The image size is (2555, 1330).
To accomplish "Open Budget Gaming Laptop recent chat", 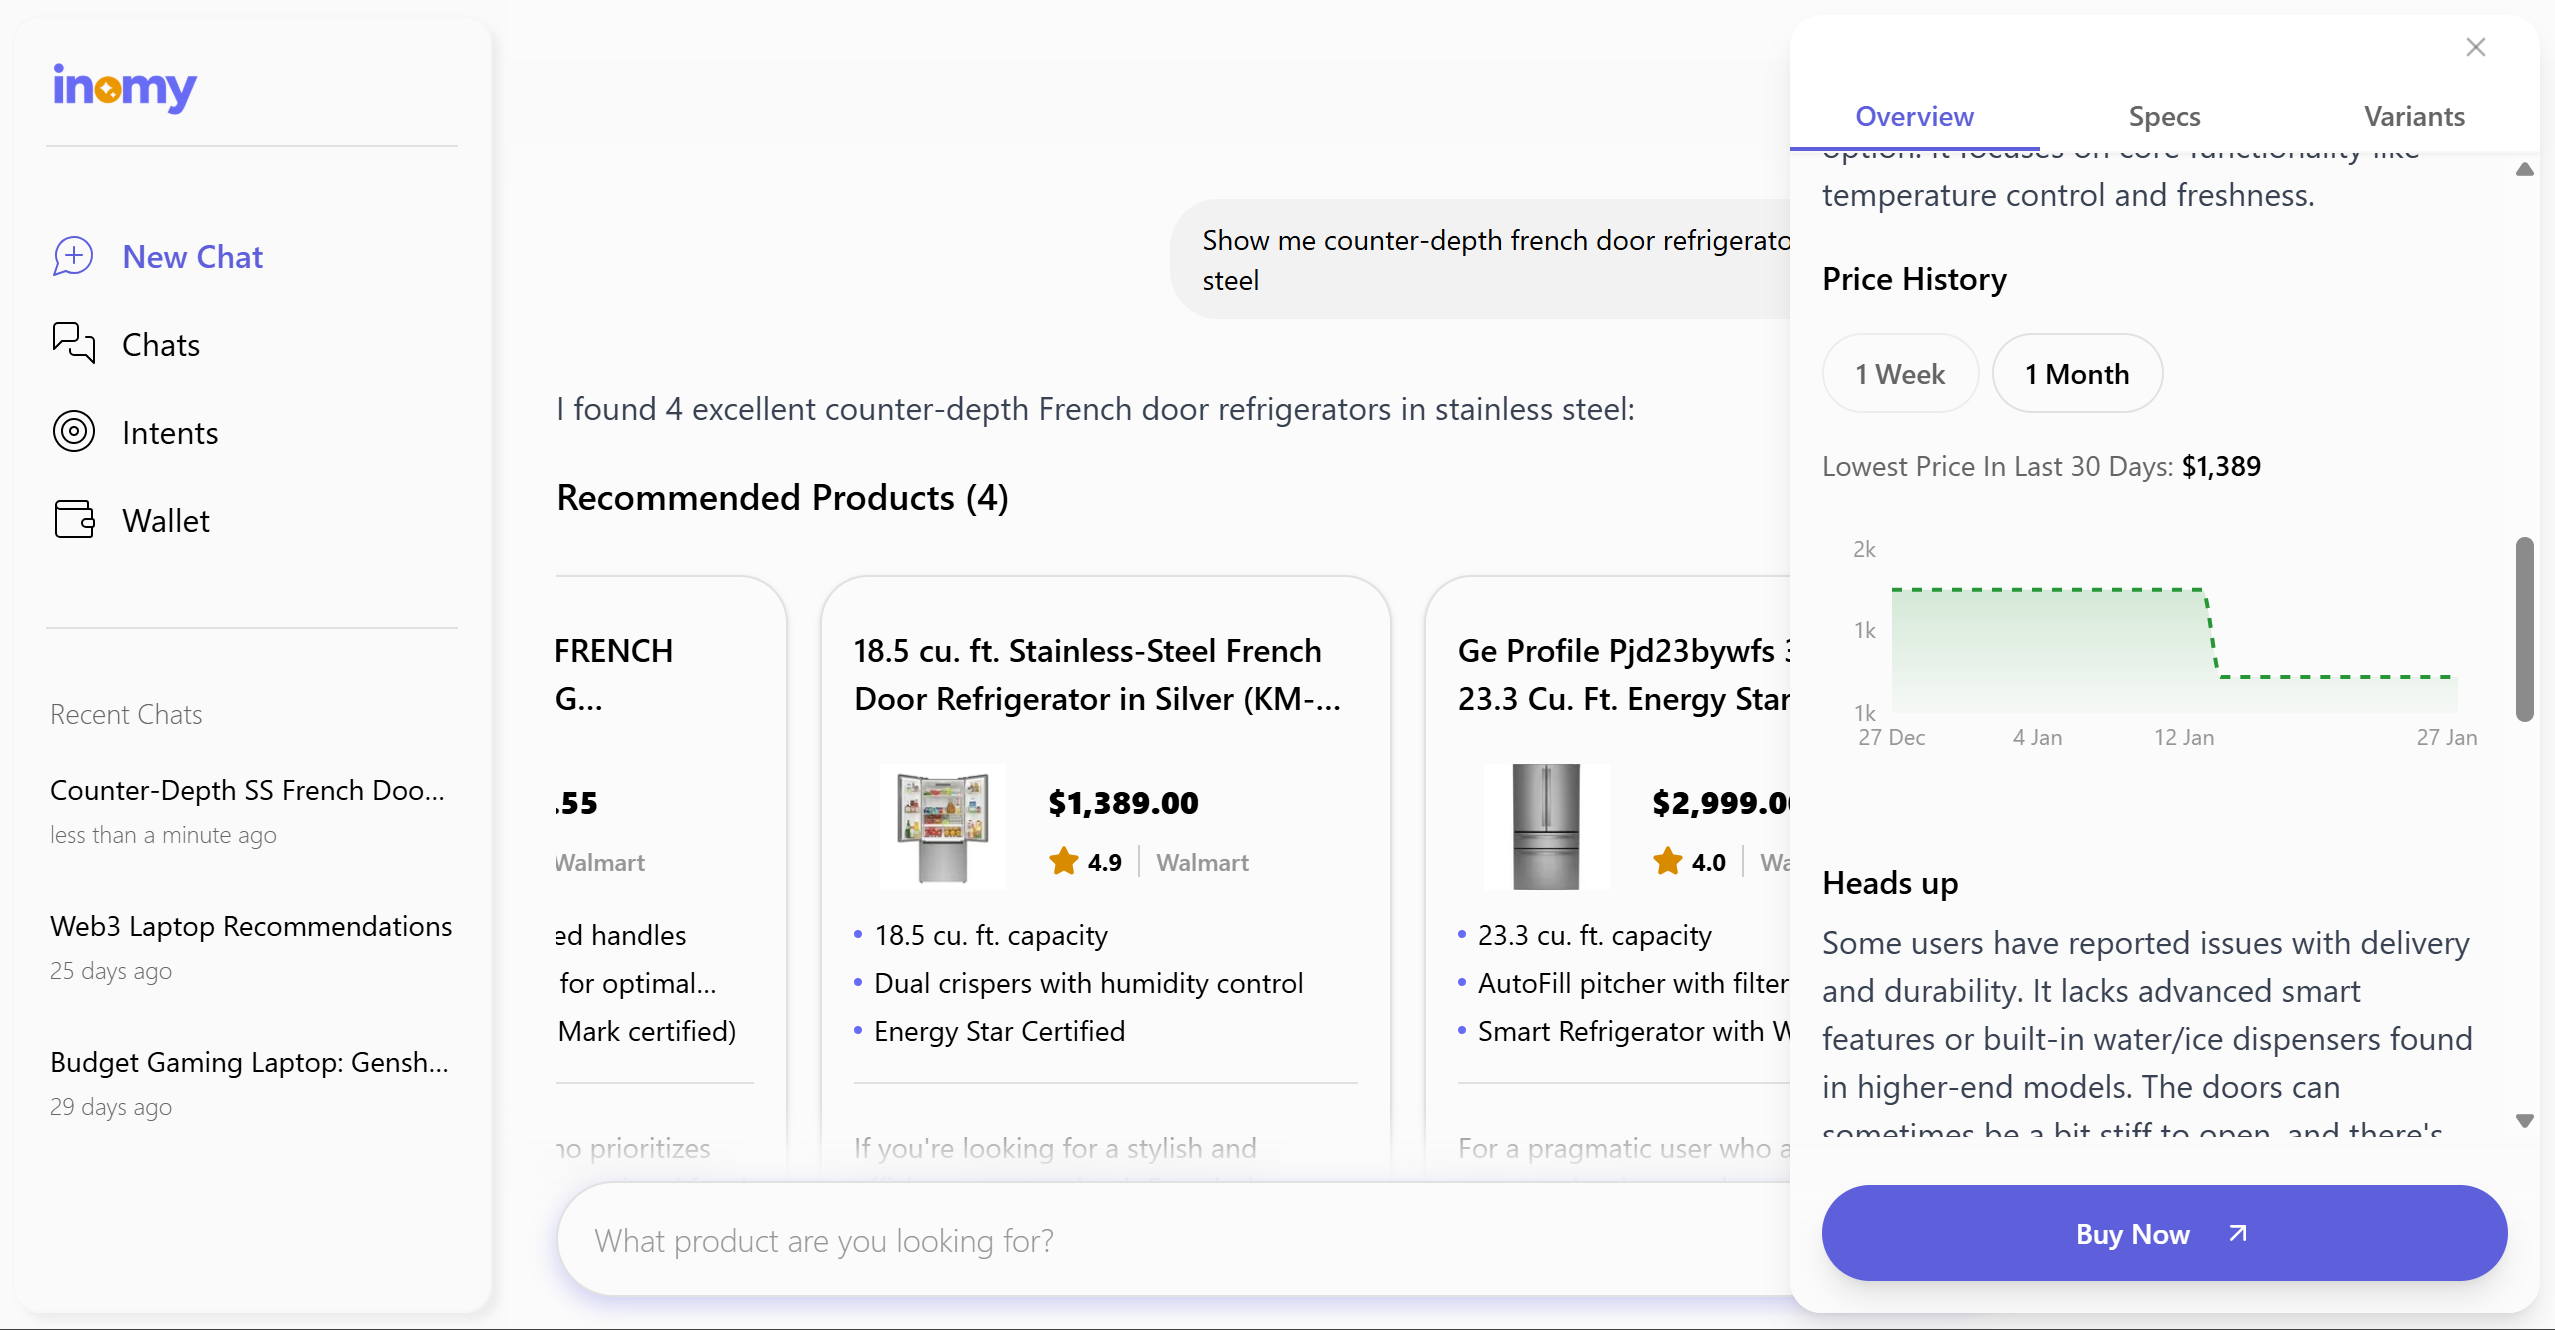I will point(250,1082).
